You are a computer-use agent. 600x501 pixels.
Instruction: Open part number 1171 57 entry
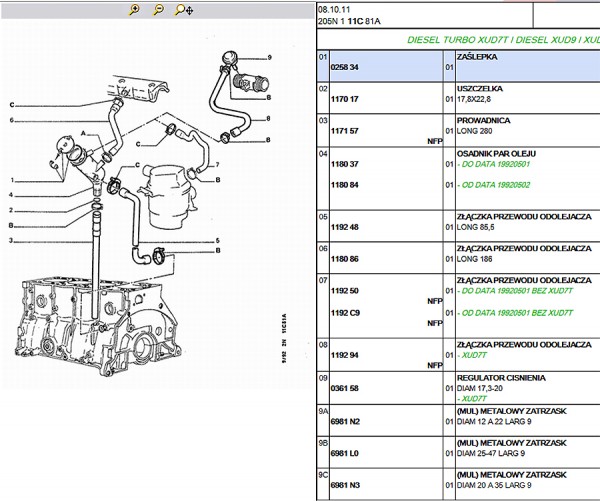coord(344,131)
